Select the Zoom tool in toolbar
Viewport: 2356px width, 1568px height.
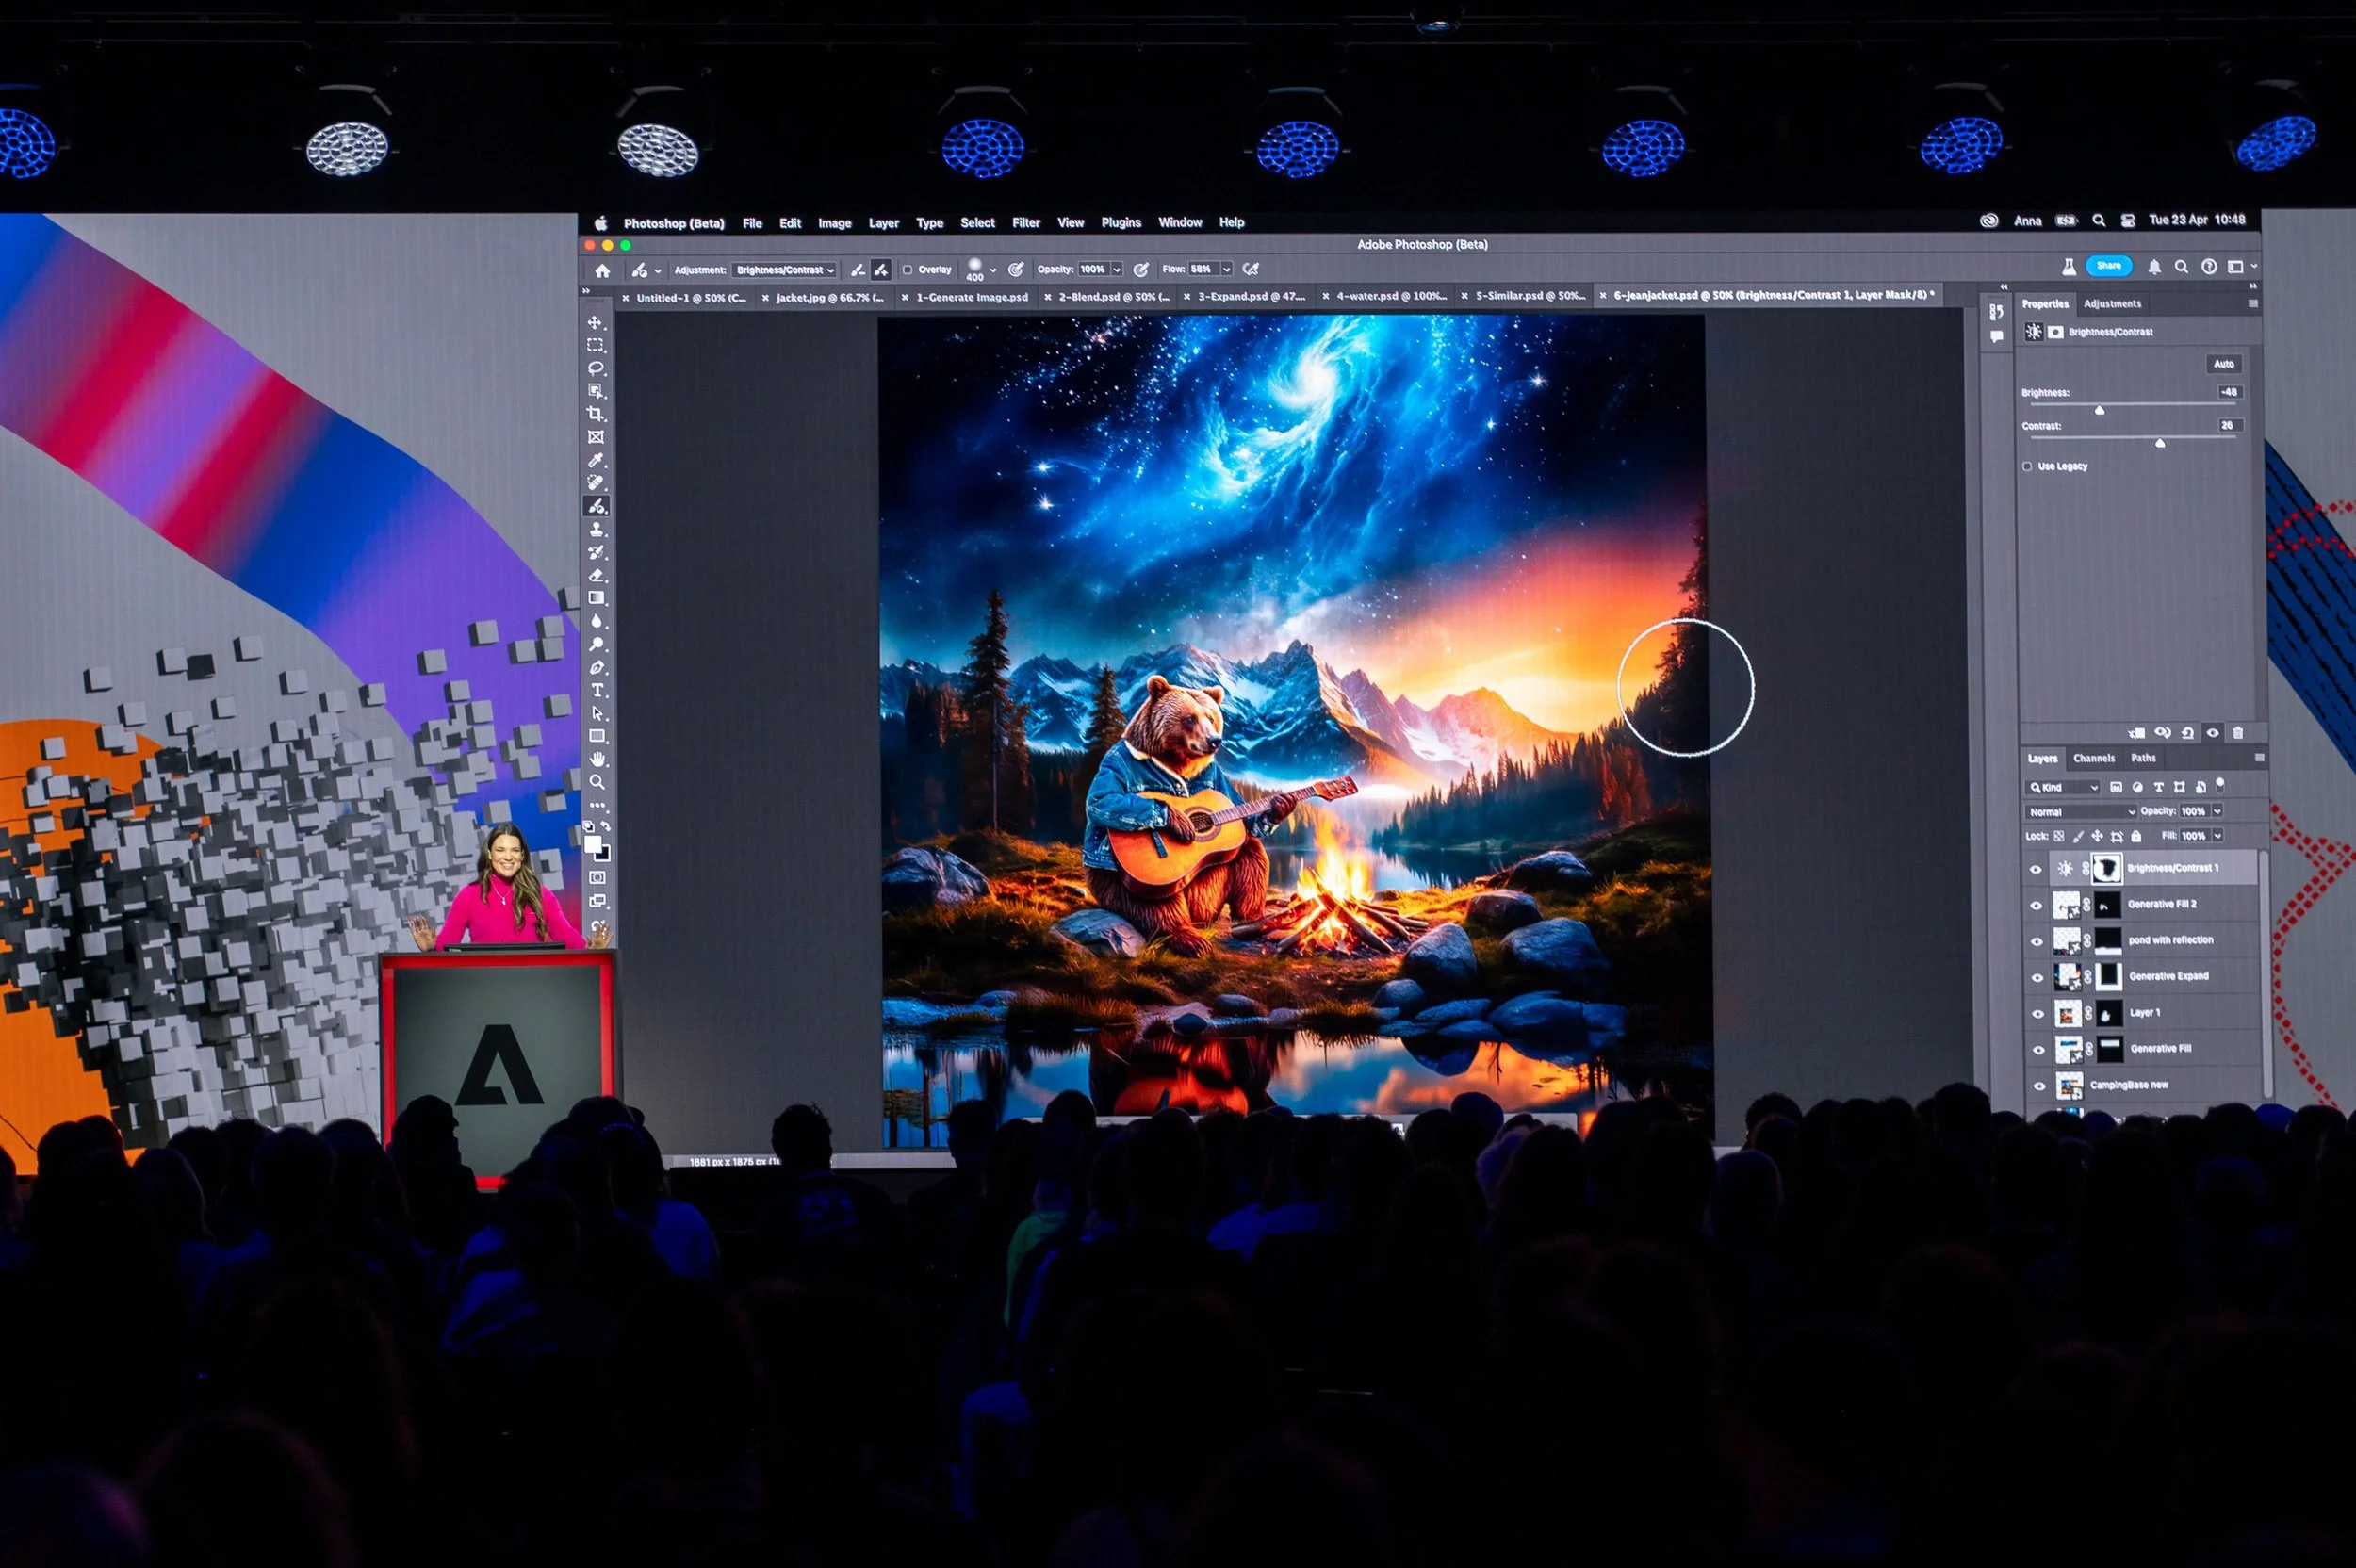coord(596,782)
